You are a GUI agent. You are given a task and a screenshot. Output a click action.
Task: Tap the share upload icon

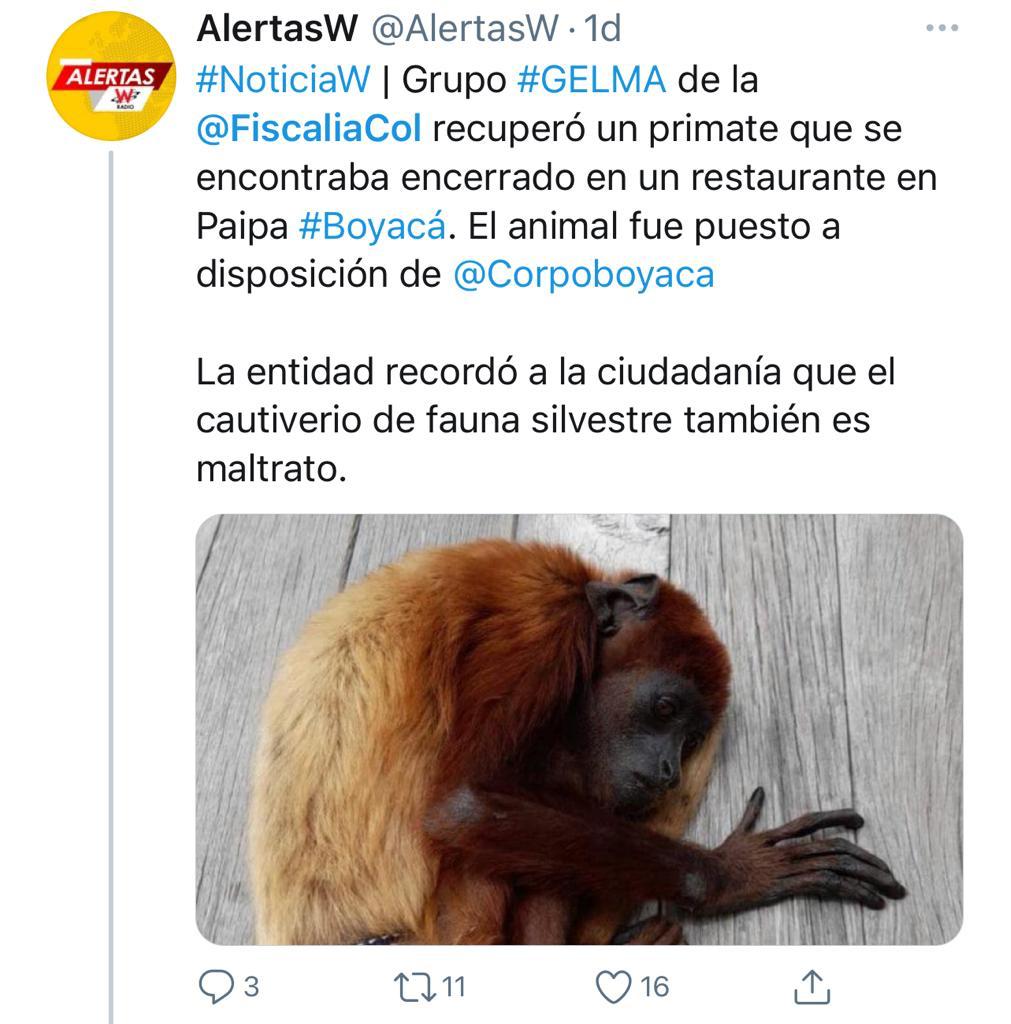click(812, 986)
